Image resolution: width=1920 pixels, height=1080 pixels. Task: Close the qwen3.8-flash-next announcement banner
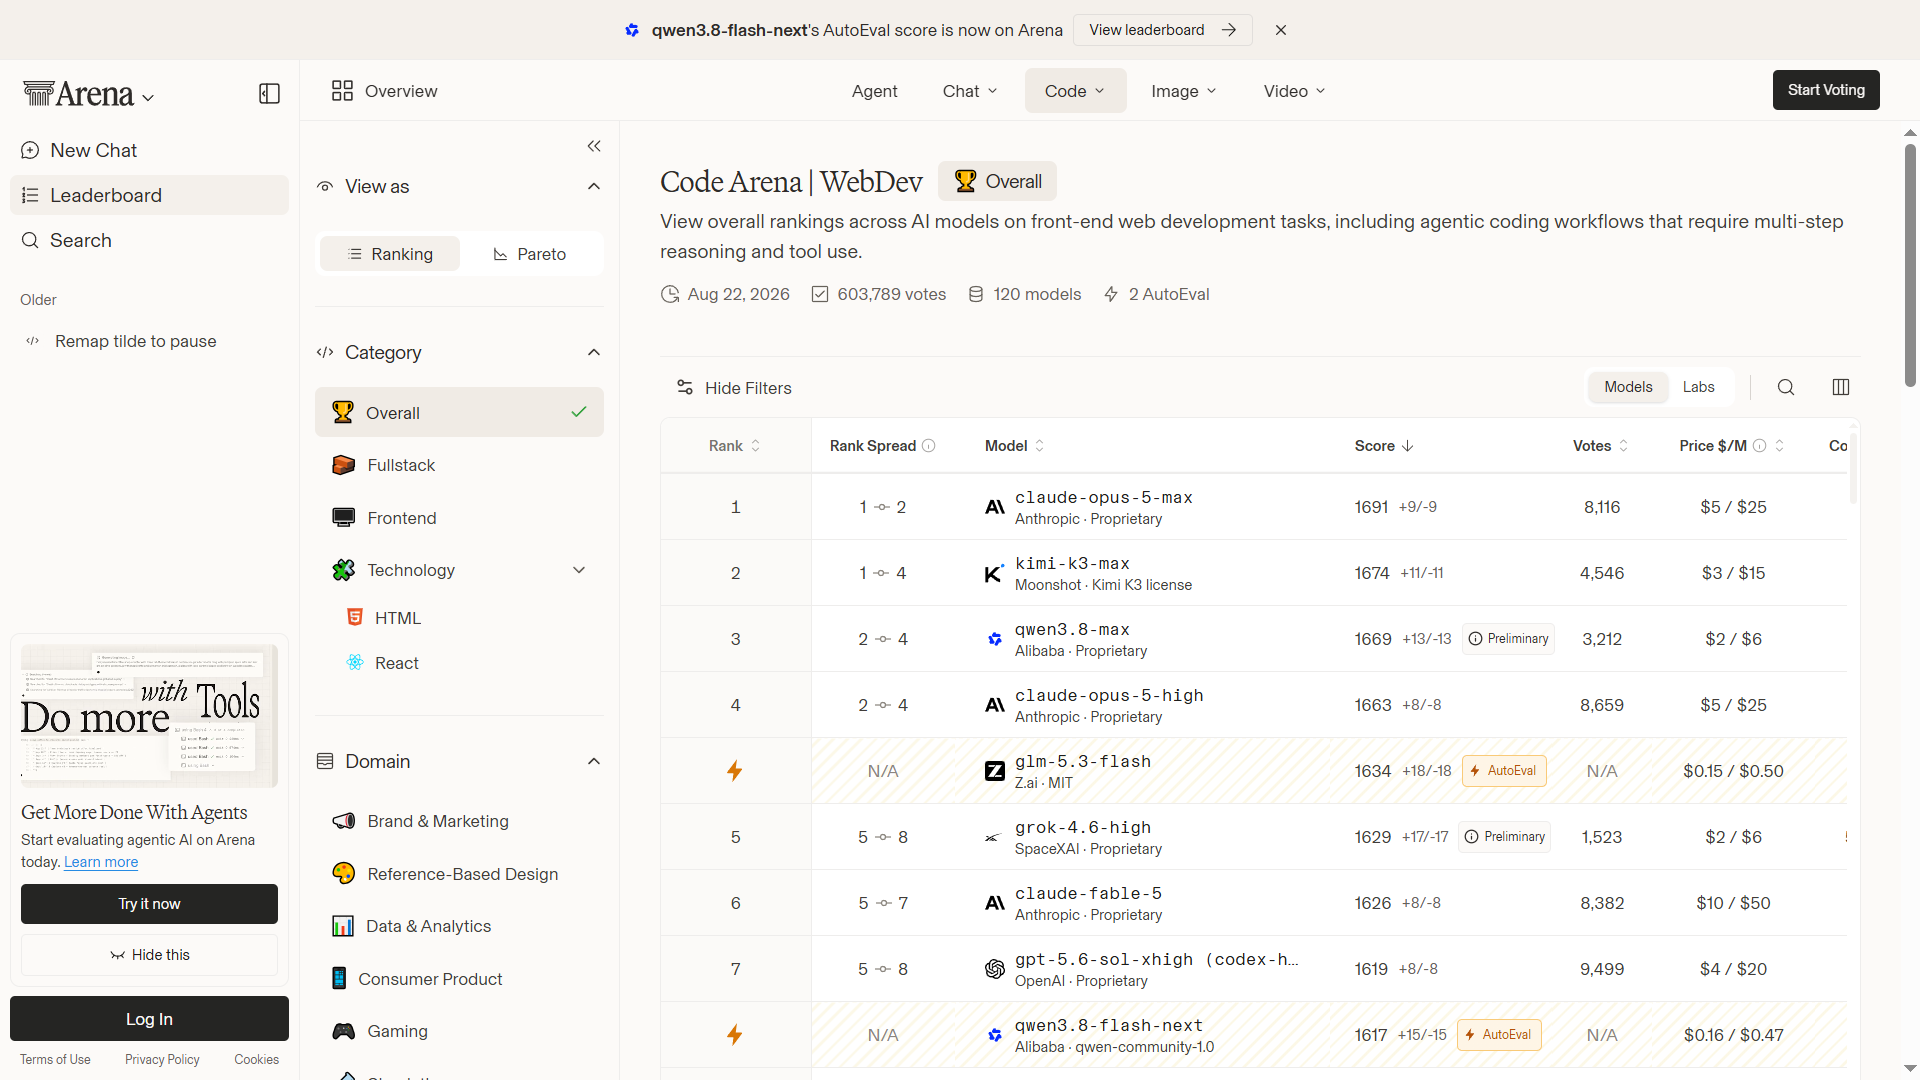(1281, 30)
